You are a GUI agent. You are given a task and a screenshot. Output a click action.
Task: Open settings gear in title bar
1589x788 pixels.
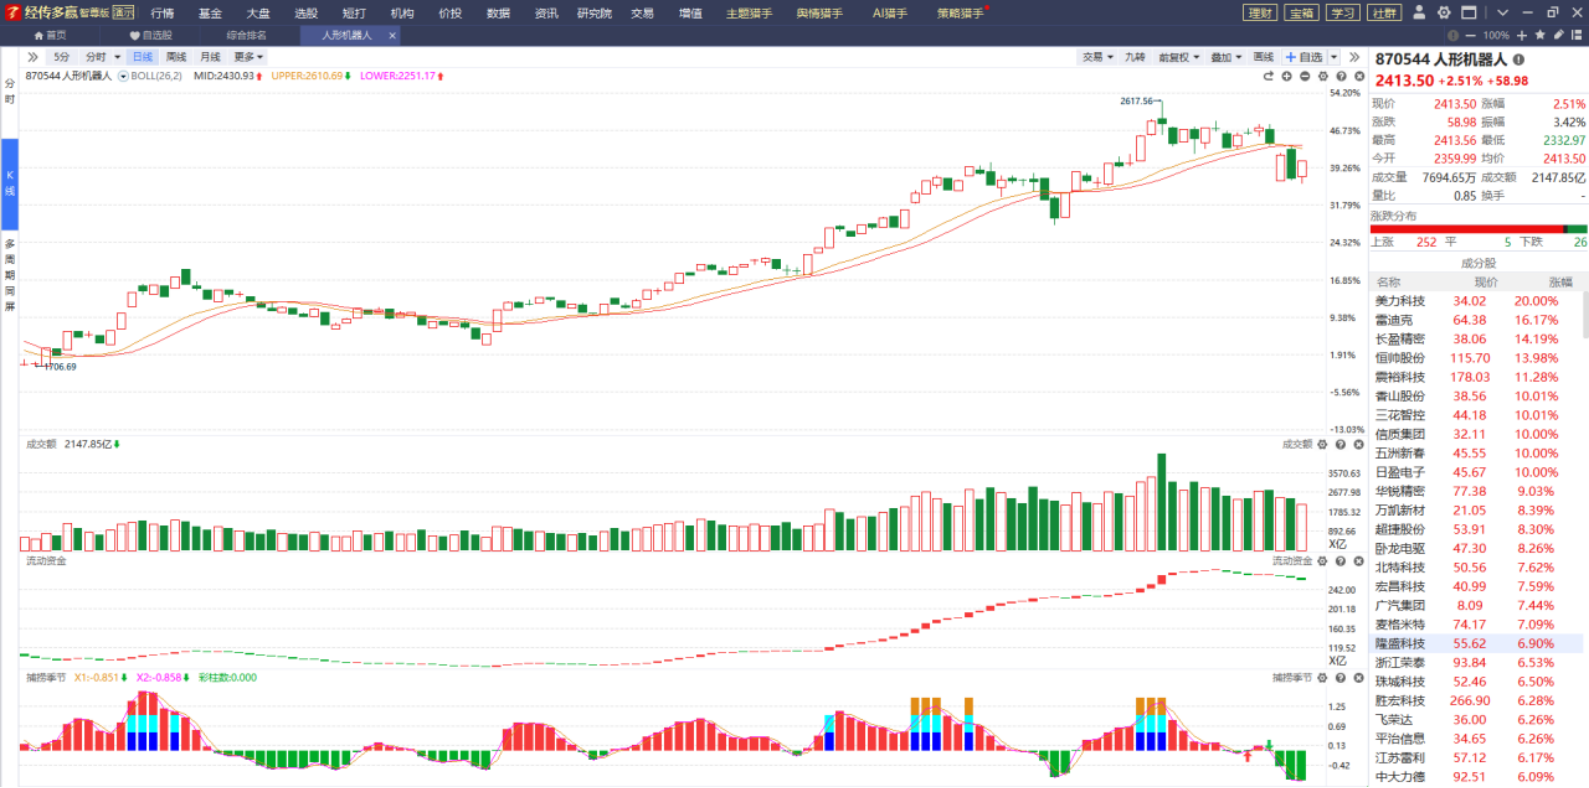tap(1444, 13)
